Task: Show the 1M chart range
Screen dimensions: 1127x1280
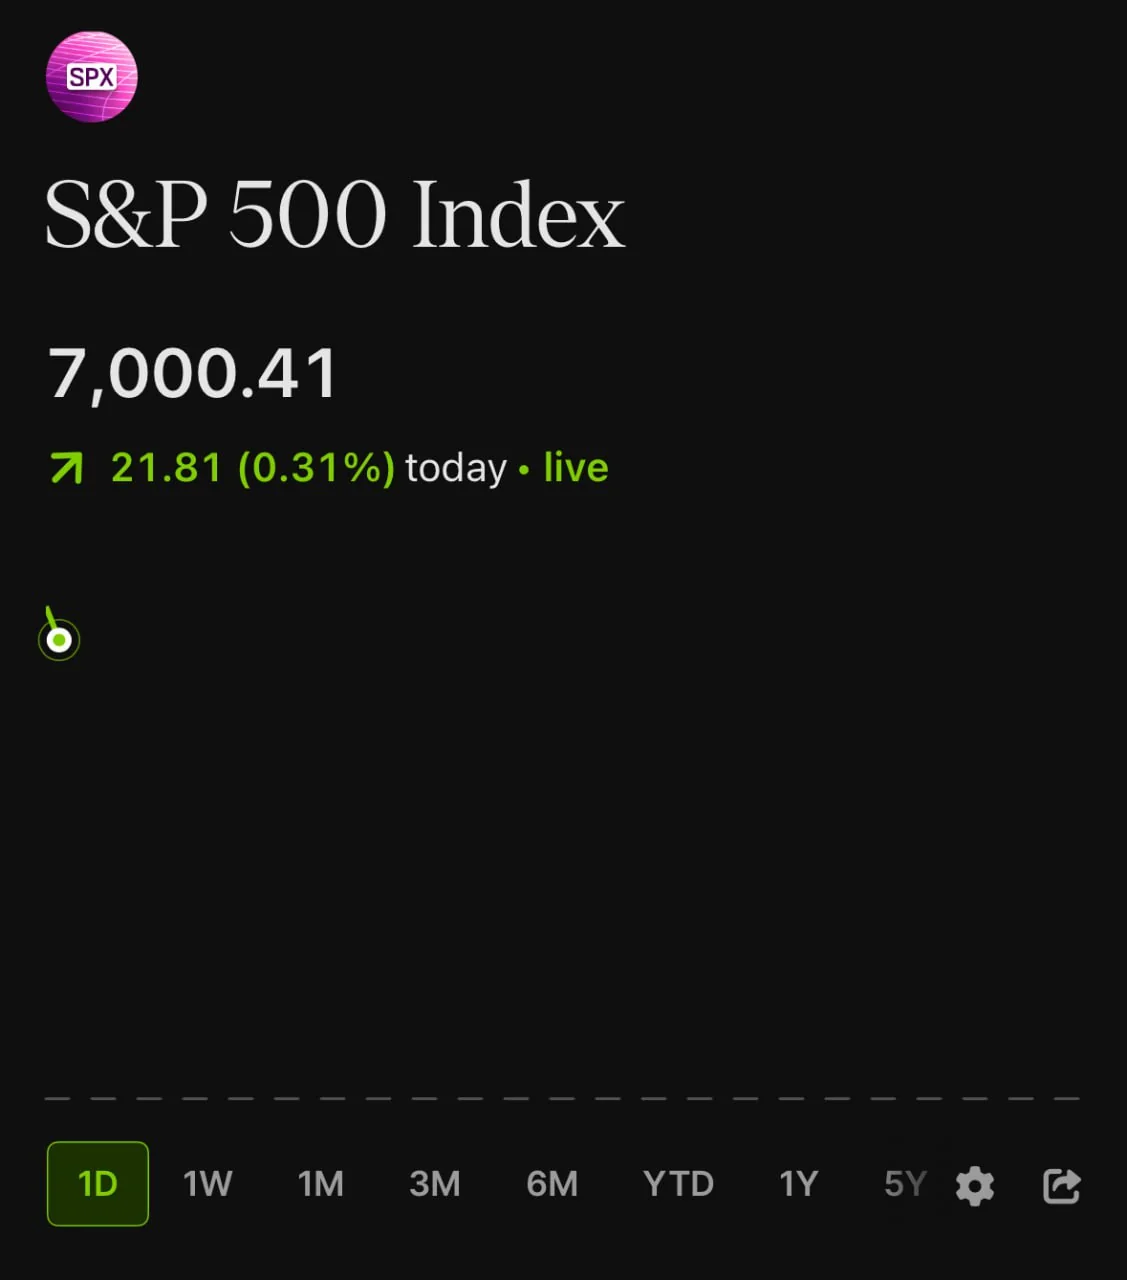Action: [320, 1184]
